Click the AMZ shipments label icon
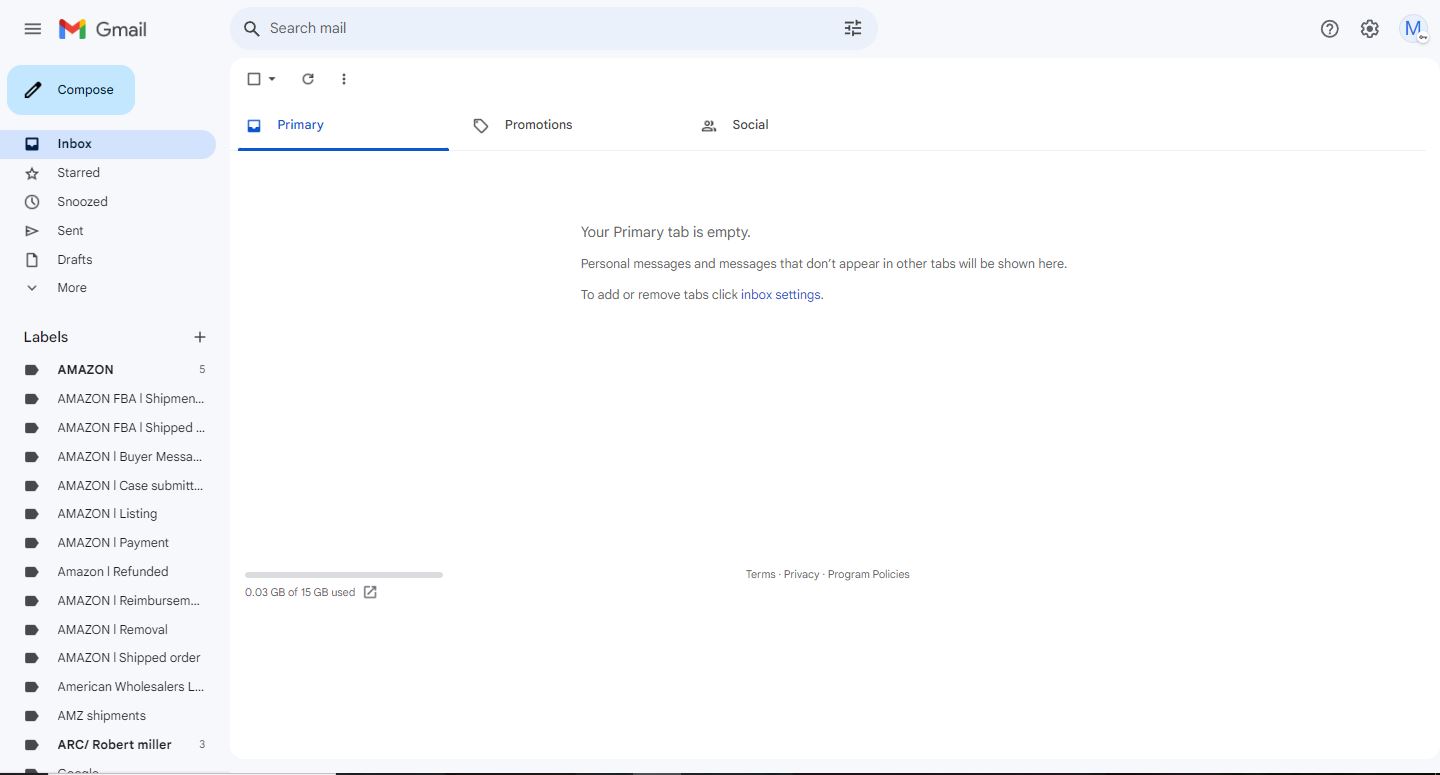This screenshot has width=1440, height=775. pyautogui.click(x=32, y=716)
